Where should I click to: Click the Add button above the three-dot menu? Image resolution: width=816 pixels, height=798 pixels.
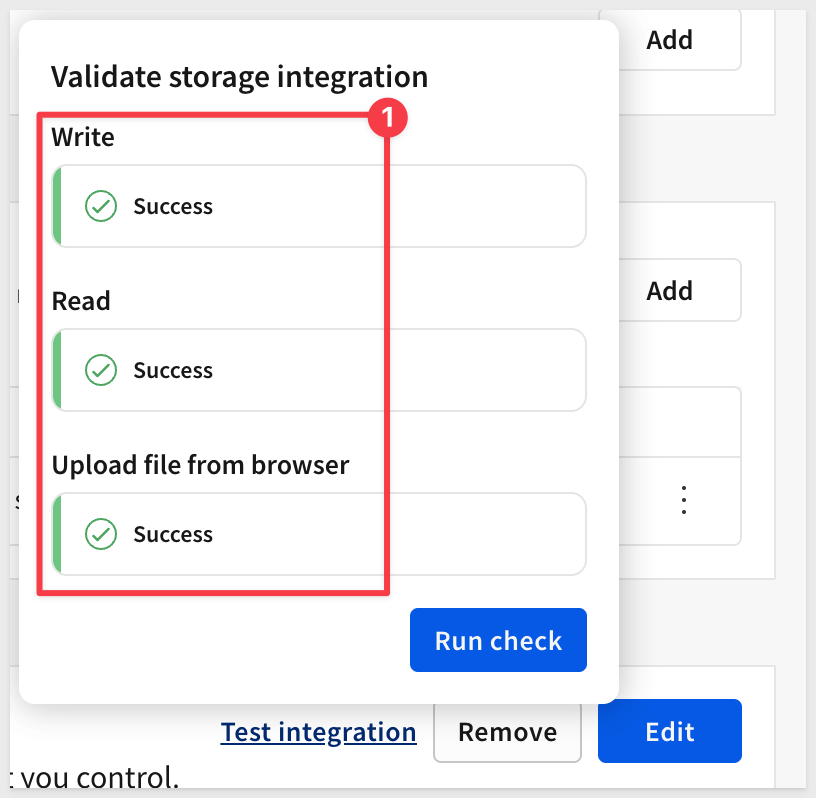click(669, 291)
